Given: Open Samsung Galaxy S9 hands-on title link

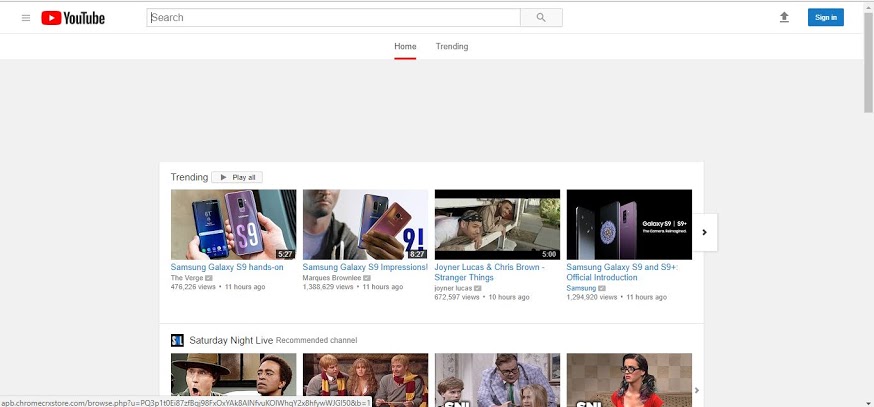Looking at the screenshot, I should pyautogui.click(x=227, y=267).
